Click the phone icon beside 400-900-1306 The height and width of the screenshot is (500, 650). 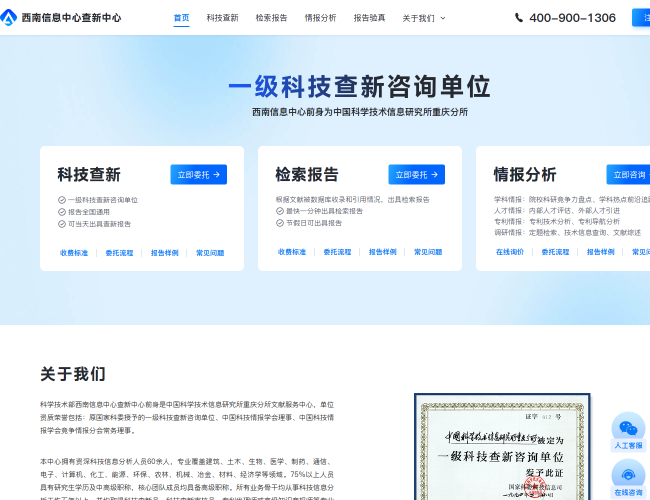(x=519, y=18)
